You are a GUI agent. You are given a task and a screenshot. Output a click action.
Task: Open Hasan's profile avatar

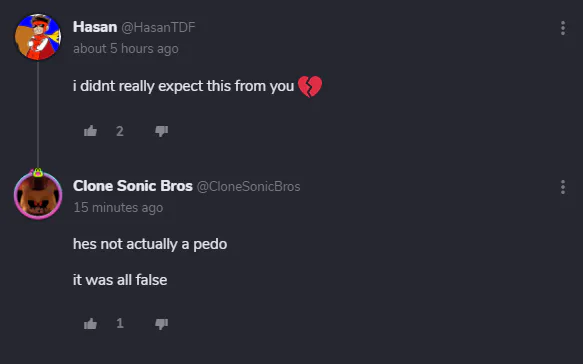[x=38, y=37]
